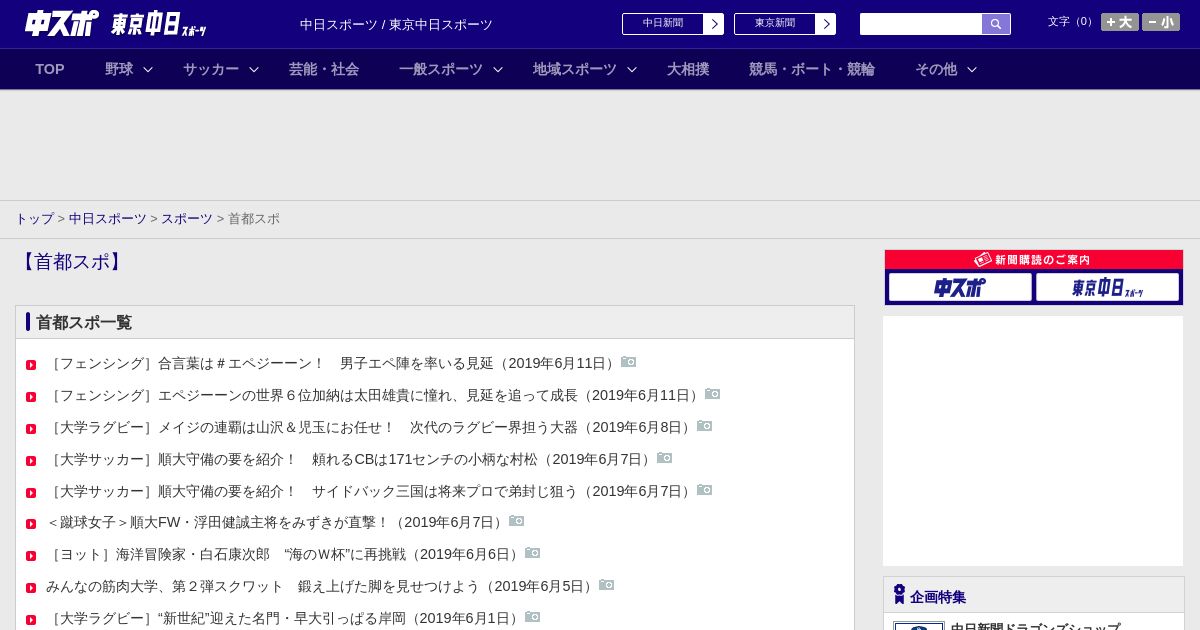Expand the 一般スポーツ dropdown chevron
The height and width of the screenshot is (630, 1200).
498,69
